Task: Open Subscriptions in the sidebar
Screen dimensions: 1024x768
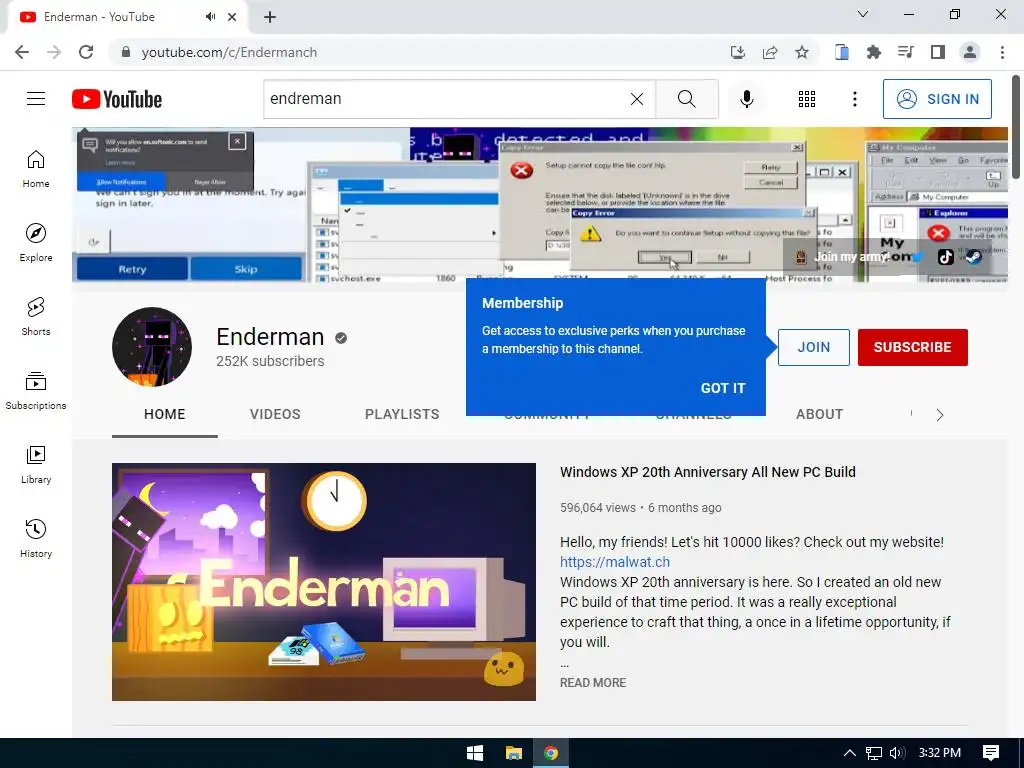Action: pyautogui.click(x=36, y=391)
